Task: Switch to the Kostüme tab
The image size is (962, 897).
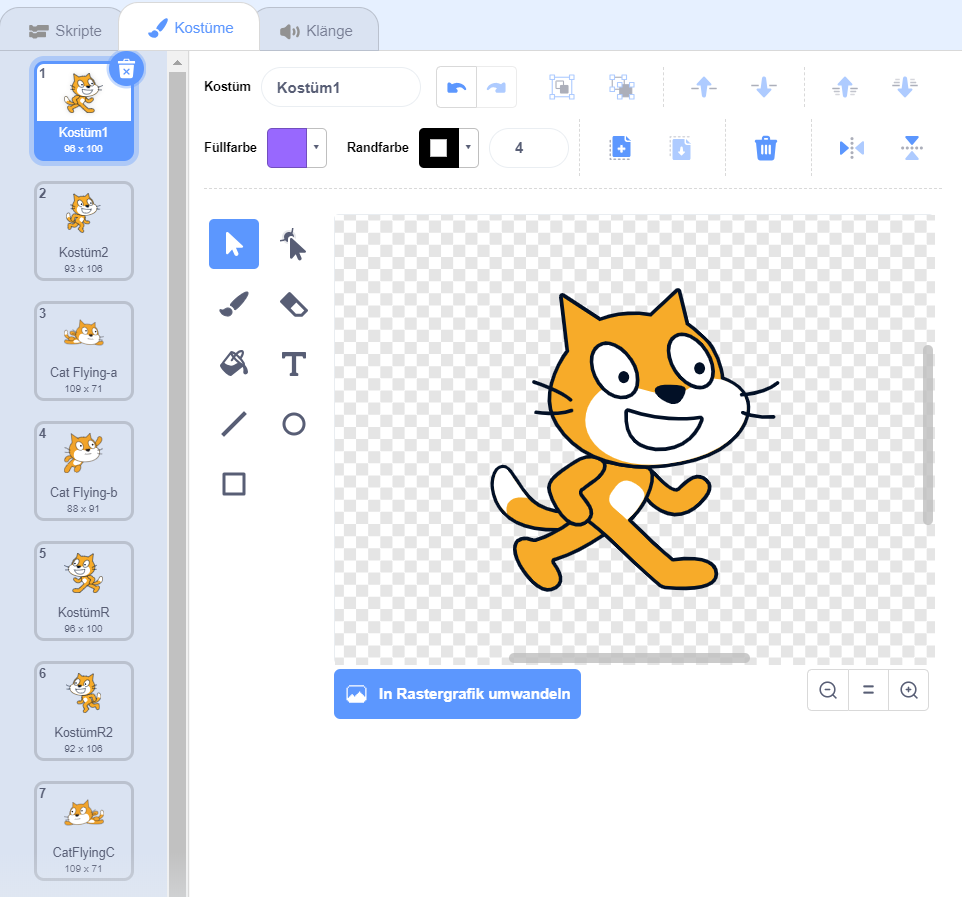Action: (x=190, y=28)
